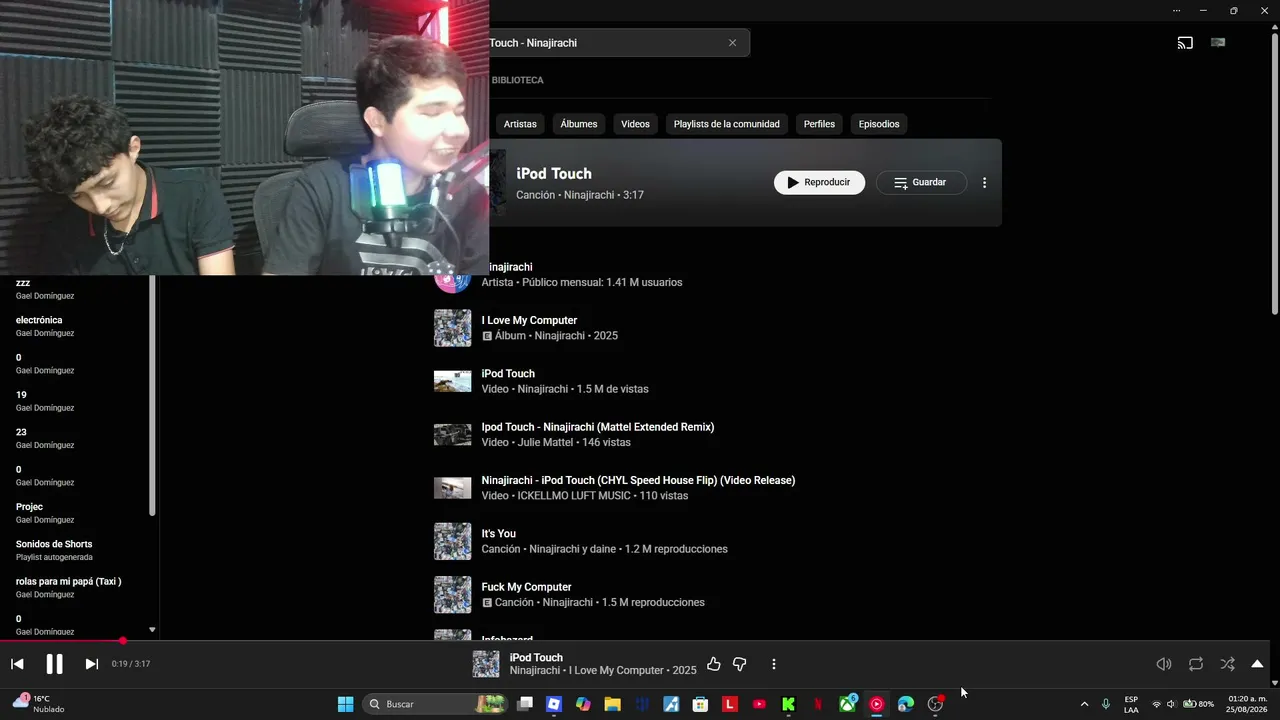This screenshot has height=720, width=1280.
Task: Like the playing iPod Touch song
Action: (713, 664)
